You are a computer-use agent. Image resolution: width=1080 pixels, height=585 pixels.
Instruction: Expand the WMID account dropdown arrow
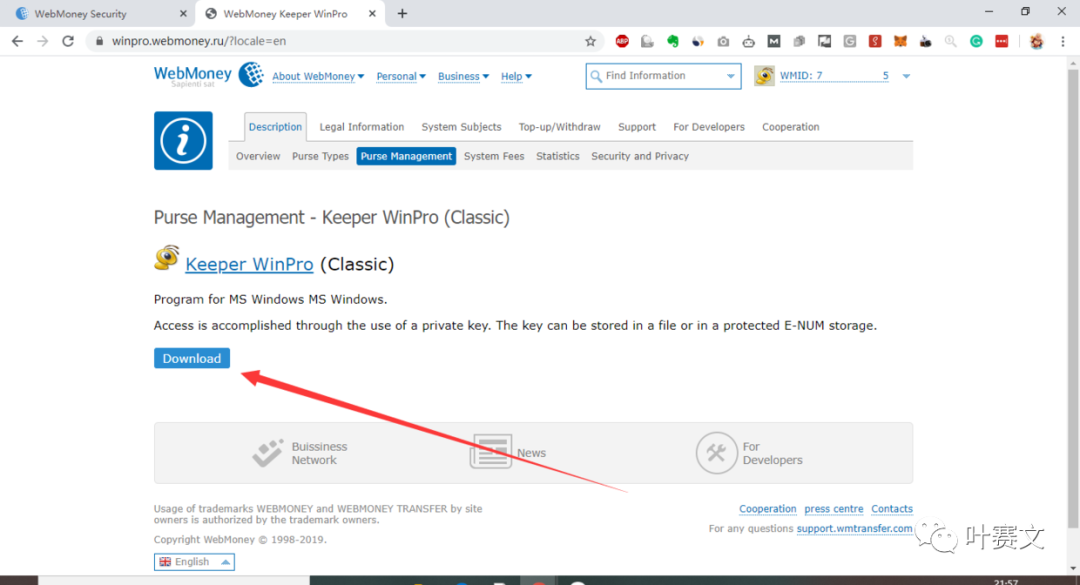click(x=906, y=76)
